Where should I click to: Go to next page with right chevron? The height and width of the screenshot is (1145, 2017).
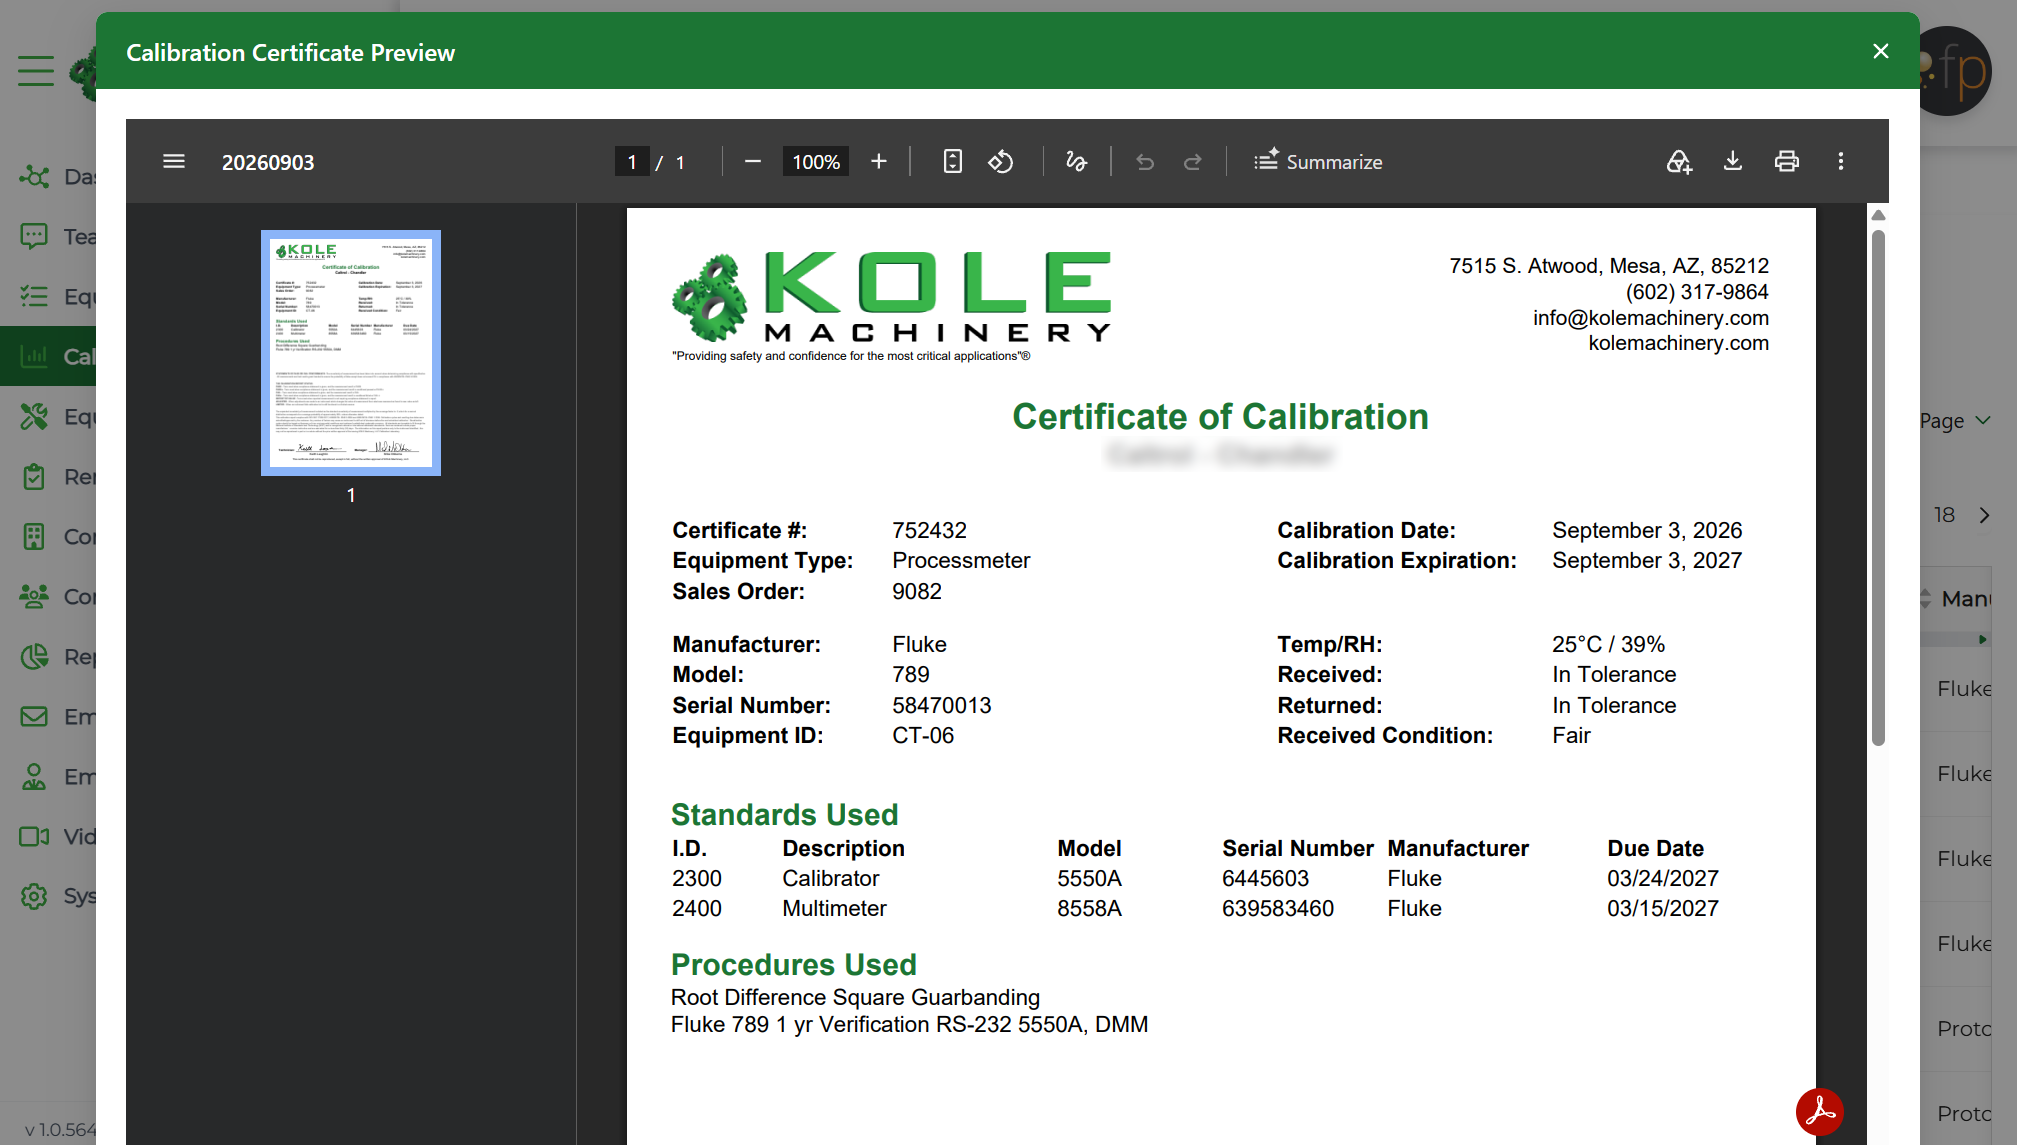click(x=1984, y=515)
